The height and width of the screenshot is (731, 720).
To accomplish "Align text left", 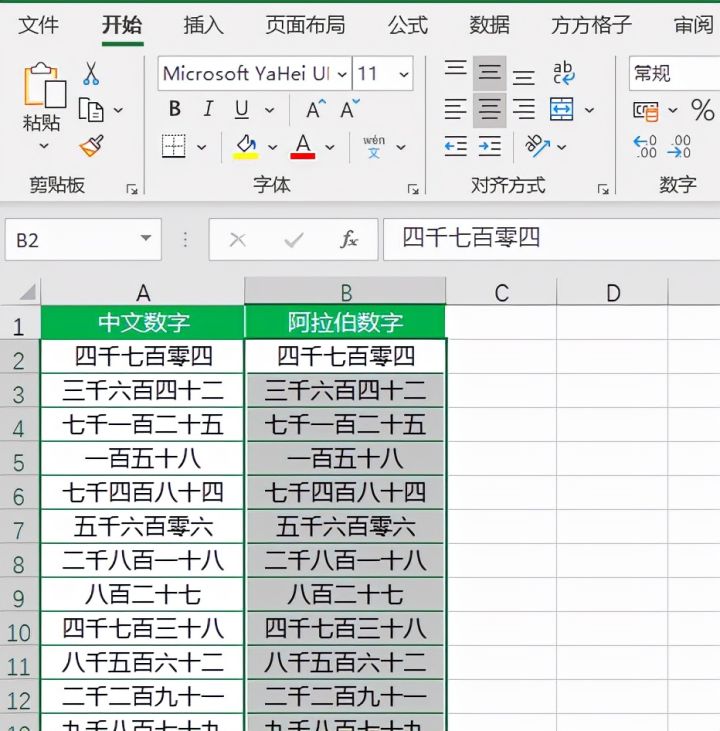I will coord(455,110).
